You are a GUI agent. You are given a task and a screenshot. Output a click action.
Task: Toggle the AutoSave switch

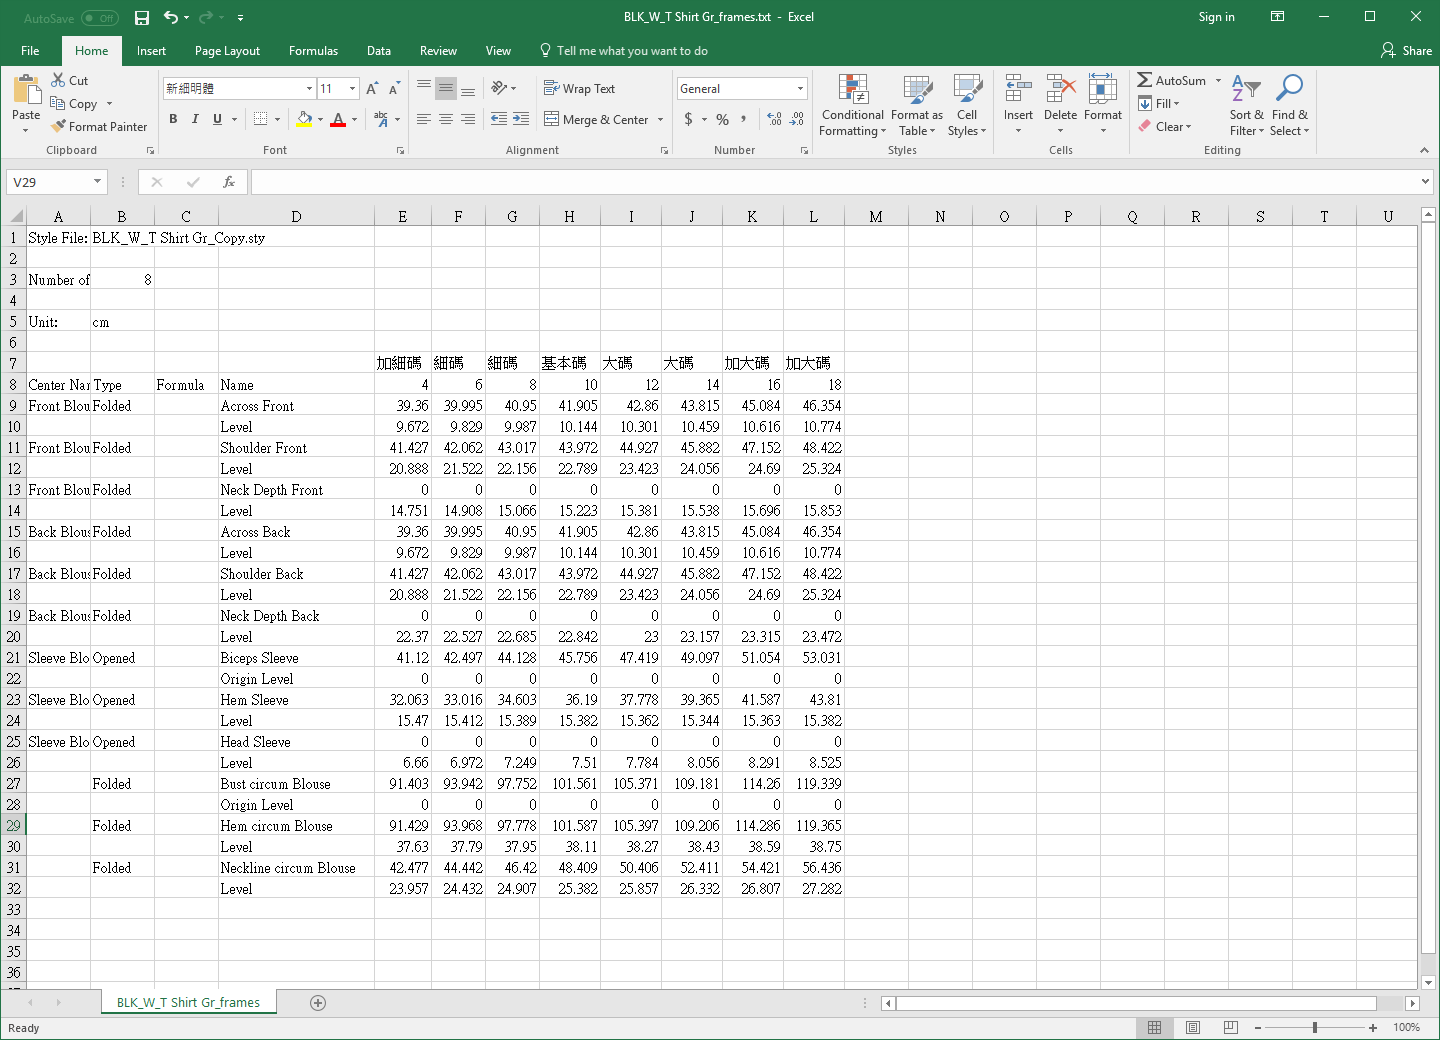point(99,18)
